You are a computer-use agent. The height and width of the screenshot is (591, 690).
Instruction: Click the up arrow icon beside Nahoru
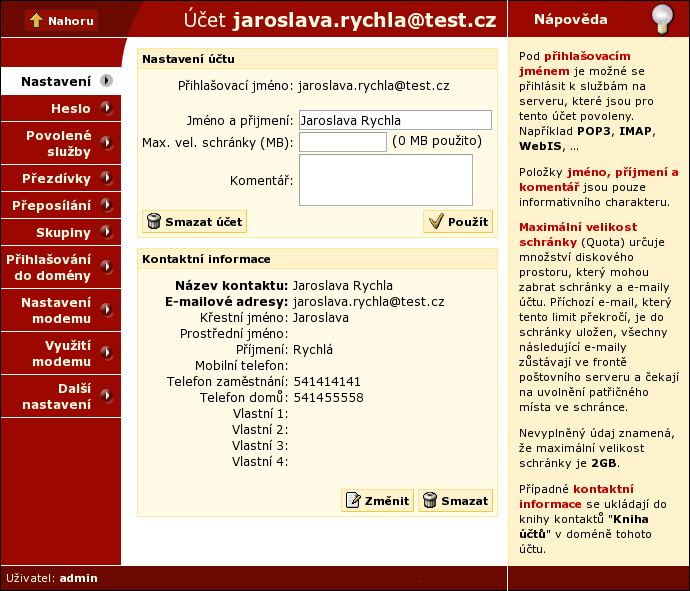tap(36, 20)
